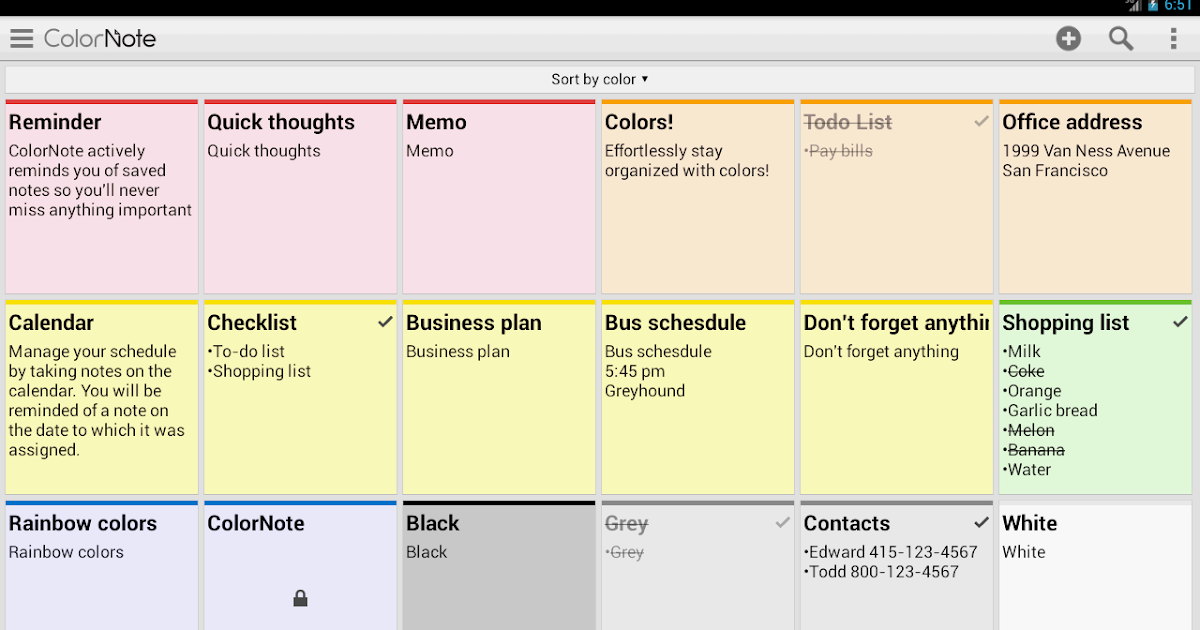Toggle the checkmark on the Checklist note
The width and height of the screenshot is (1200, 630).
coord(385,321)
